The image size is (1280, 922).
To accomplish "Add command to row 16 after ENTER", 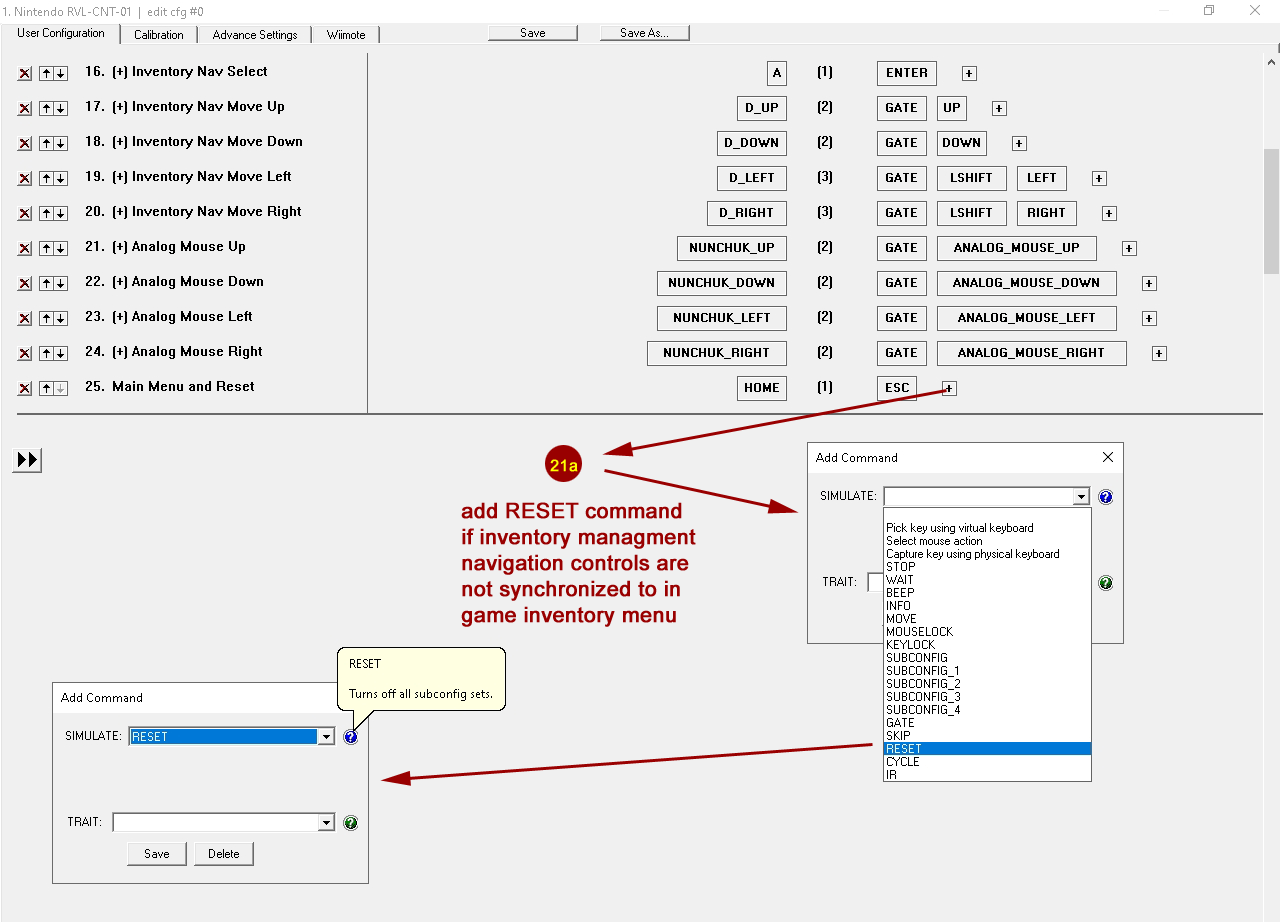I will pos(969,73).
